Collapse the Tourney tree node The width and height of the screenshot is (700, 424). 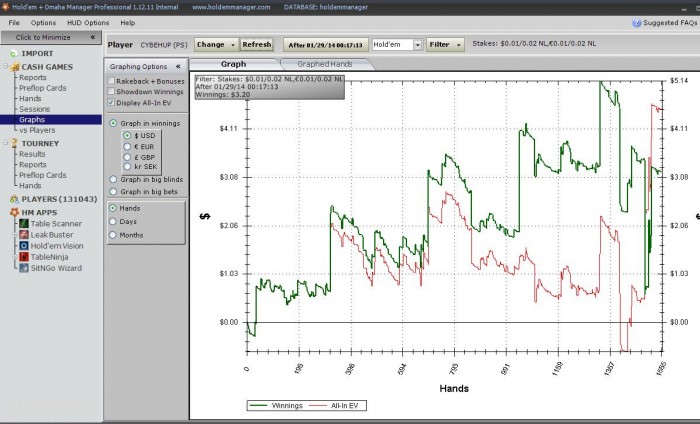tap(5, 143)
